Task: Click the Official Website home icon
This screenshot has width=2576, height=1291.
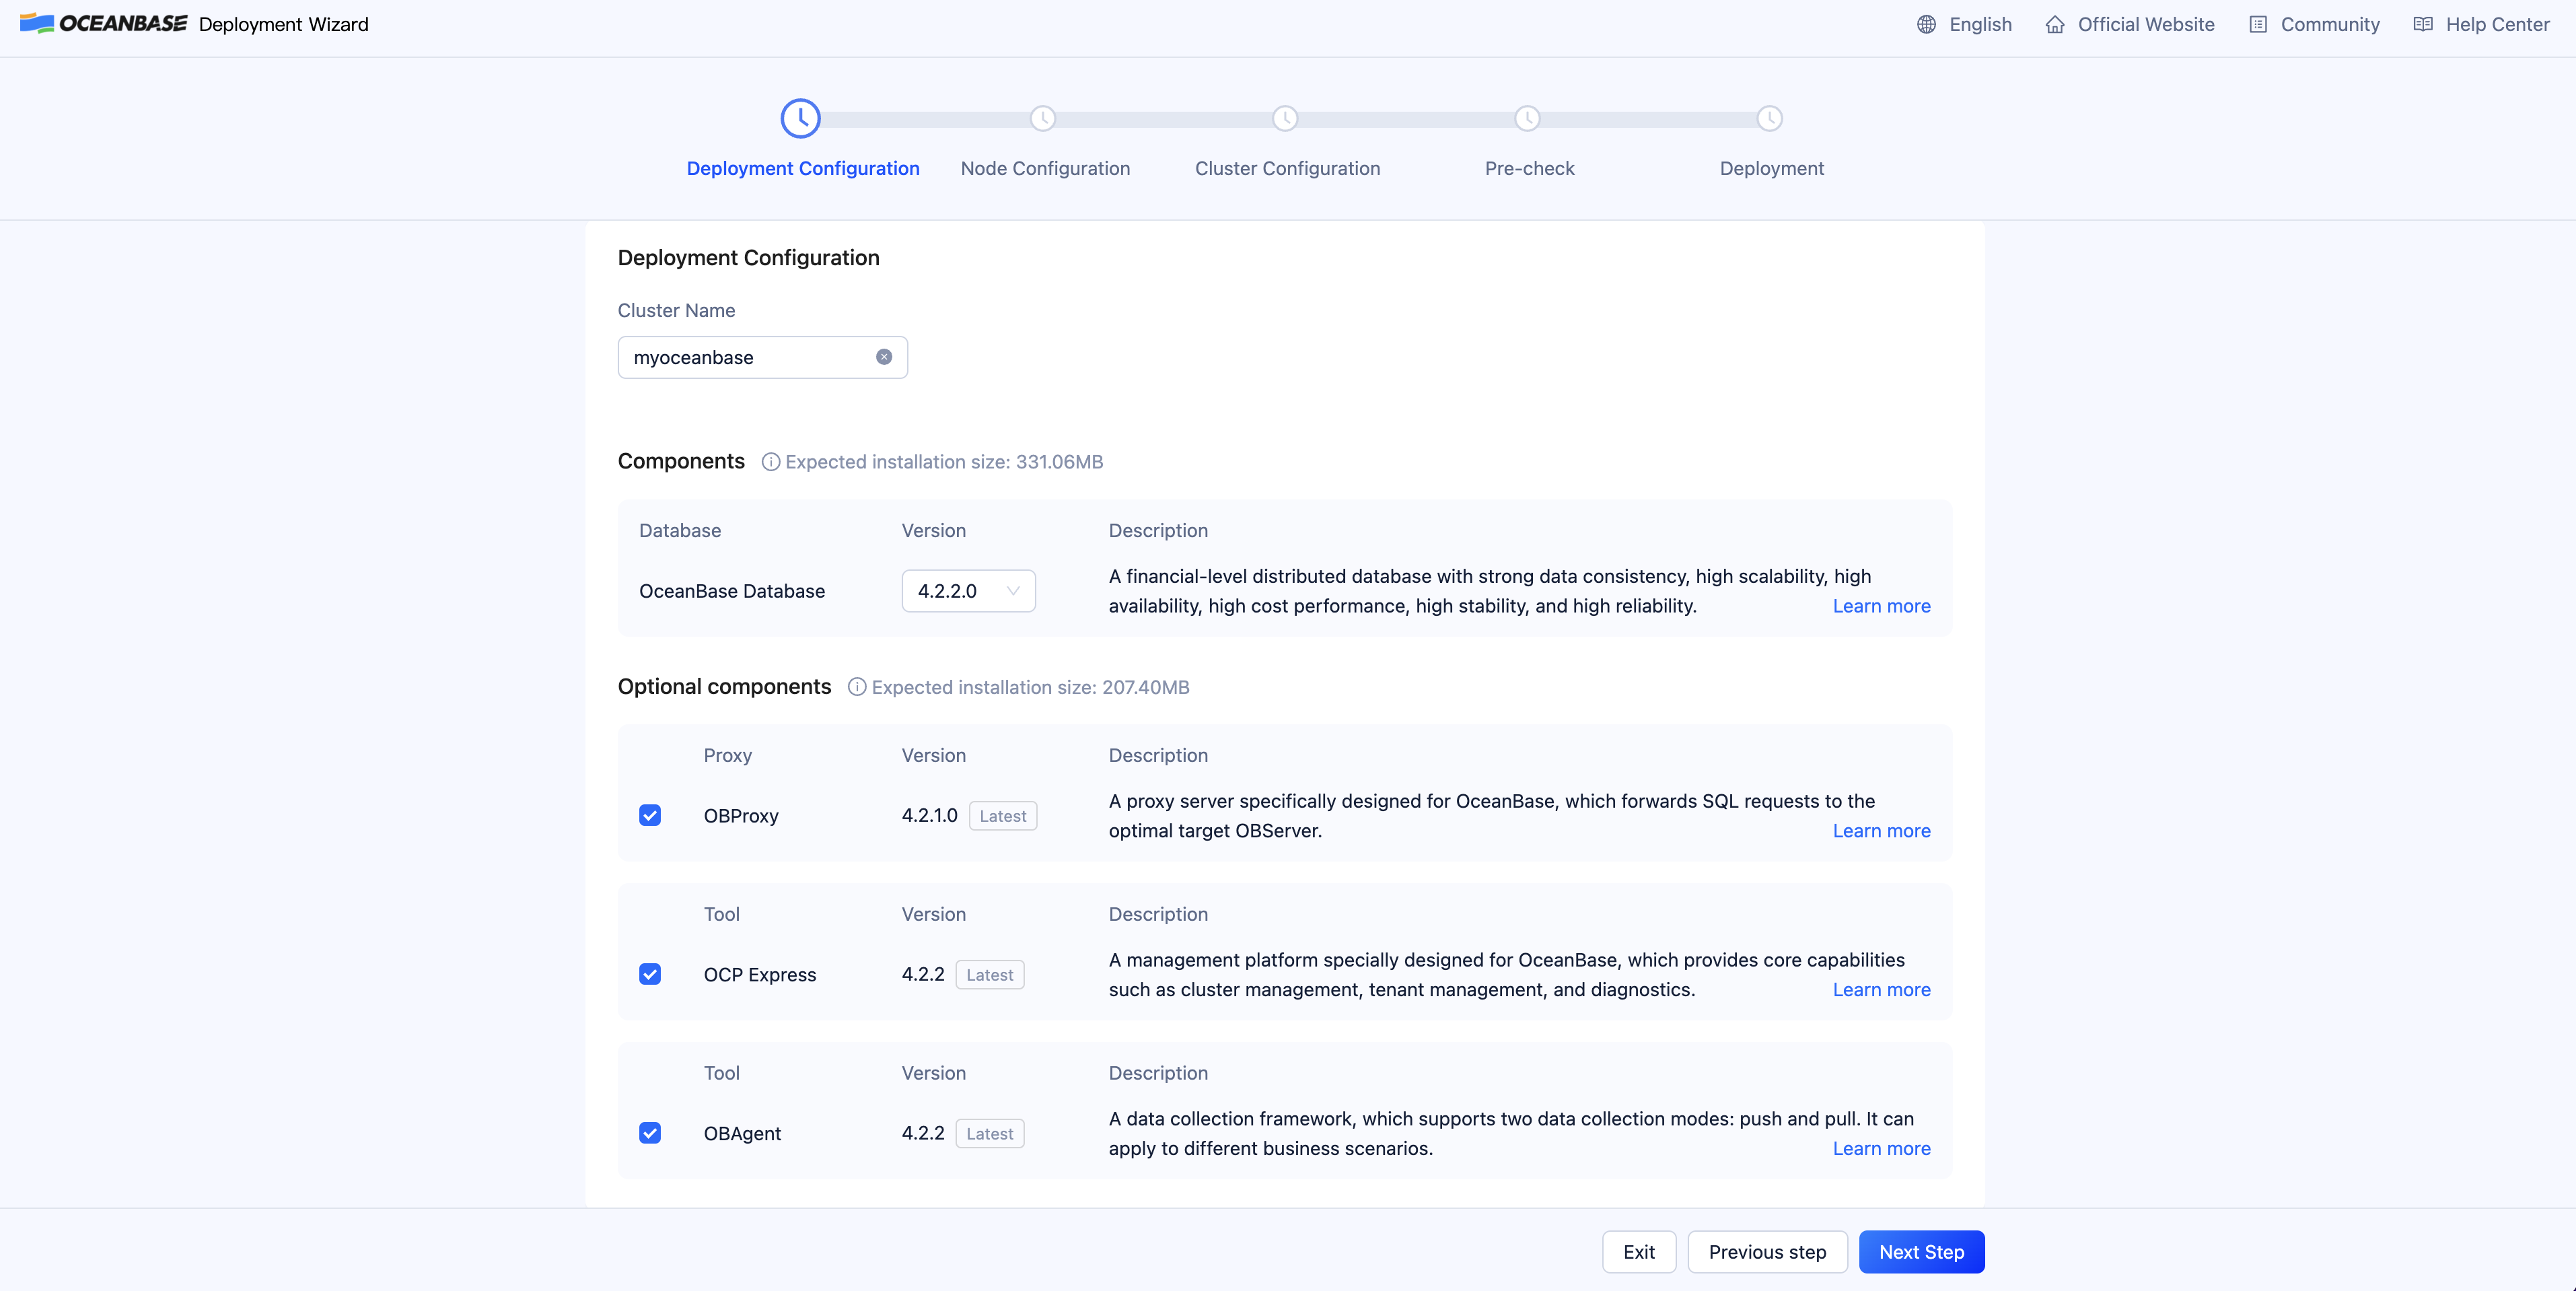Action: pos(2055,24)
